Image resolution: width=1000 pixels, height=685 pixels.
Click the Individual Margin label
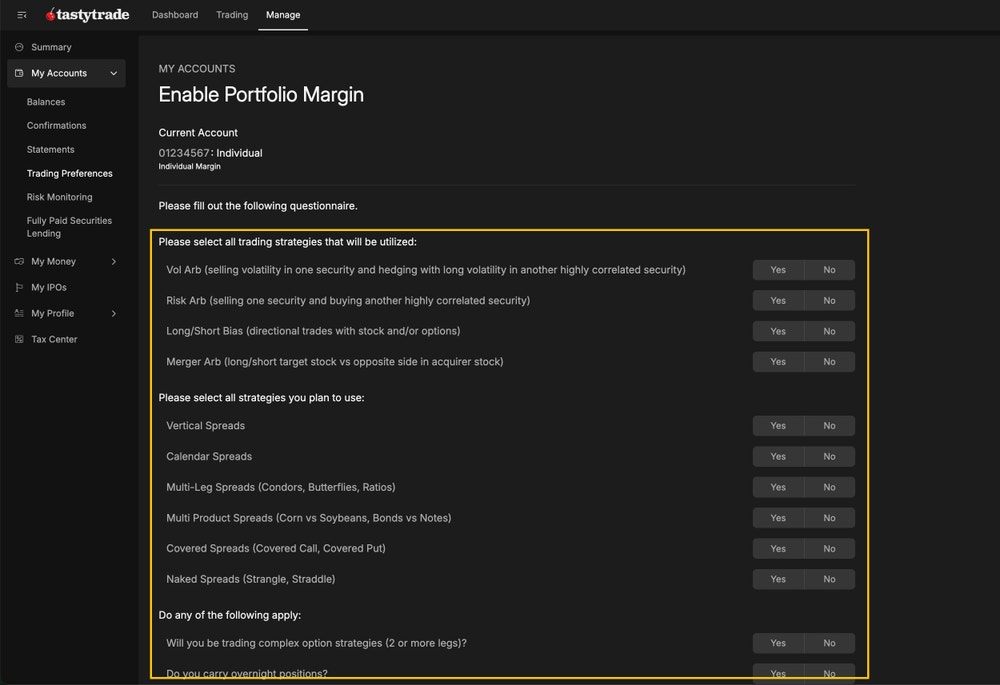189,166
